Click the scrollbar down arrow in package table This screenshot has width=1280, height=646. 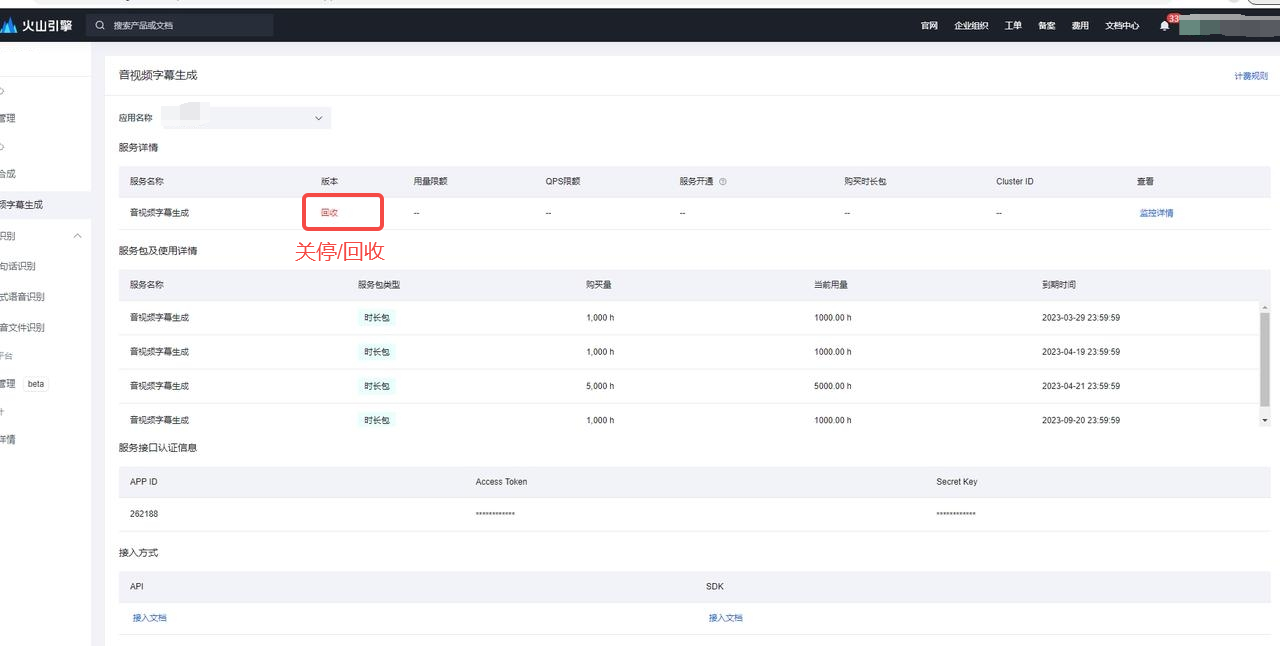[1265, 421]
